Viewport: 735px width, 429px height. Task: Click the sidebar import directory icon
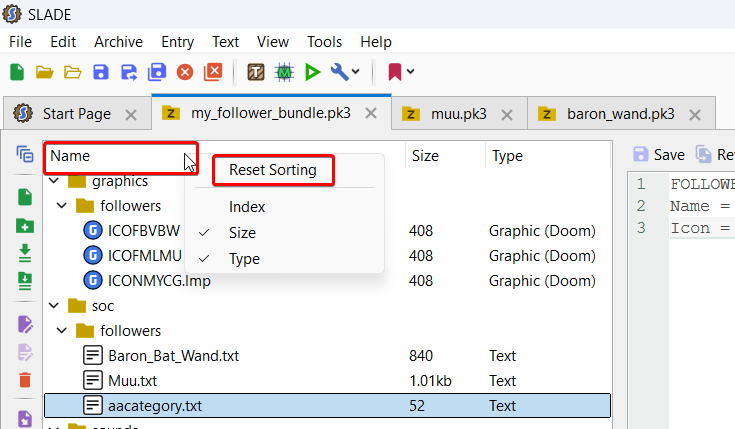click(x=25, y=281)
